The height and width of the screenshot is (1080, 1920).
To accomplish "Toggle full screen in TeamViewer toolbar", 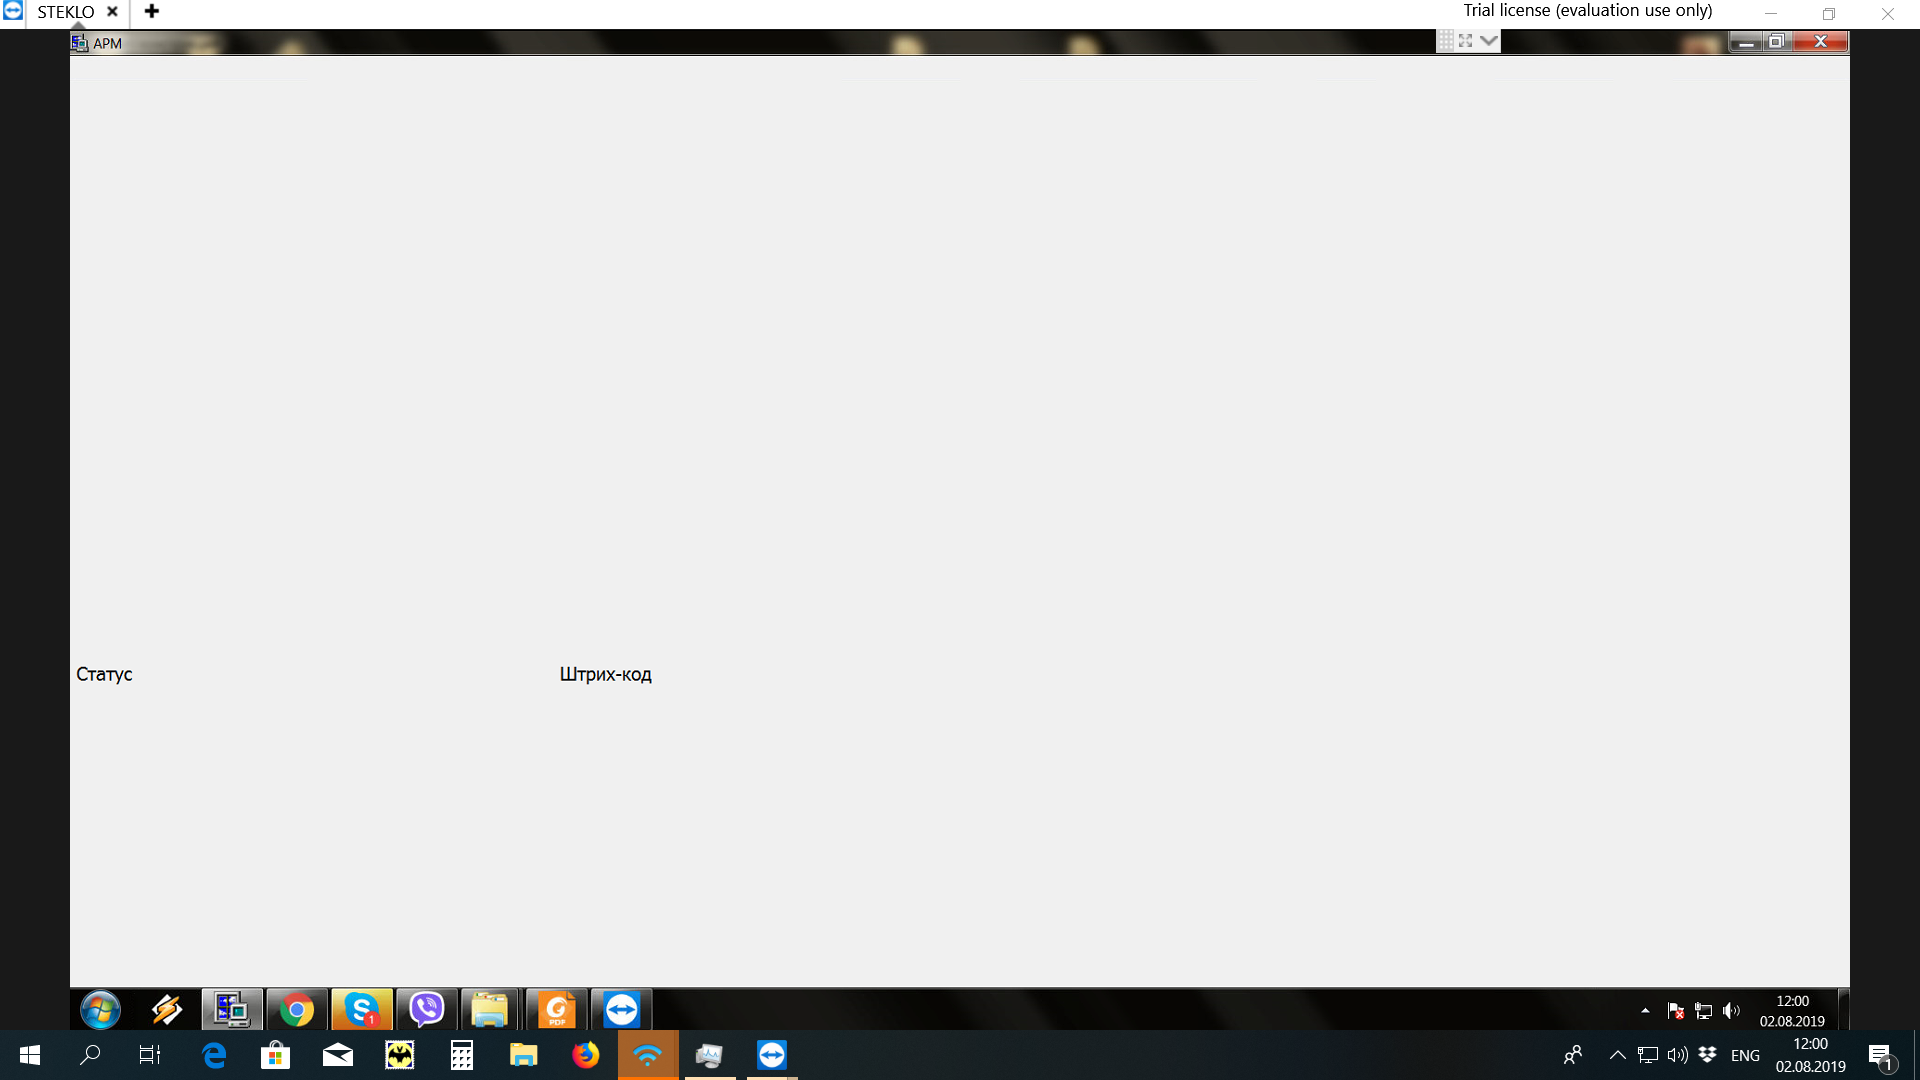I will pos(1466,40).
